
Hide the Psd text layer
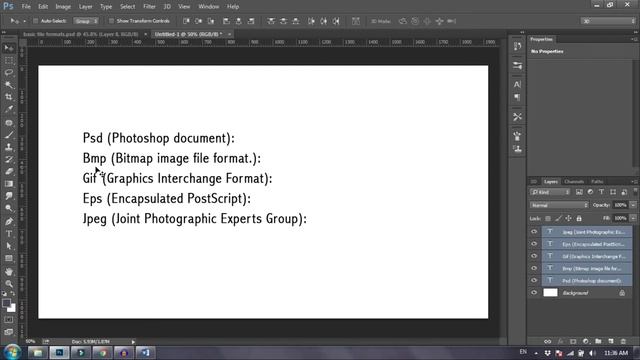(534, 281)
